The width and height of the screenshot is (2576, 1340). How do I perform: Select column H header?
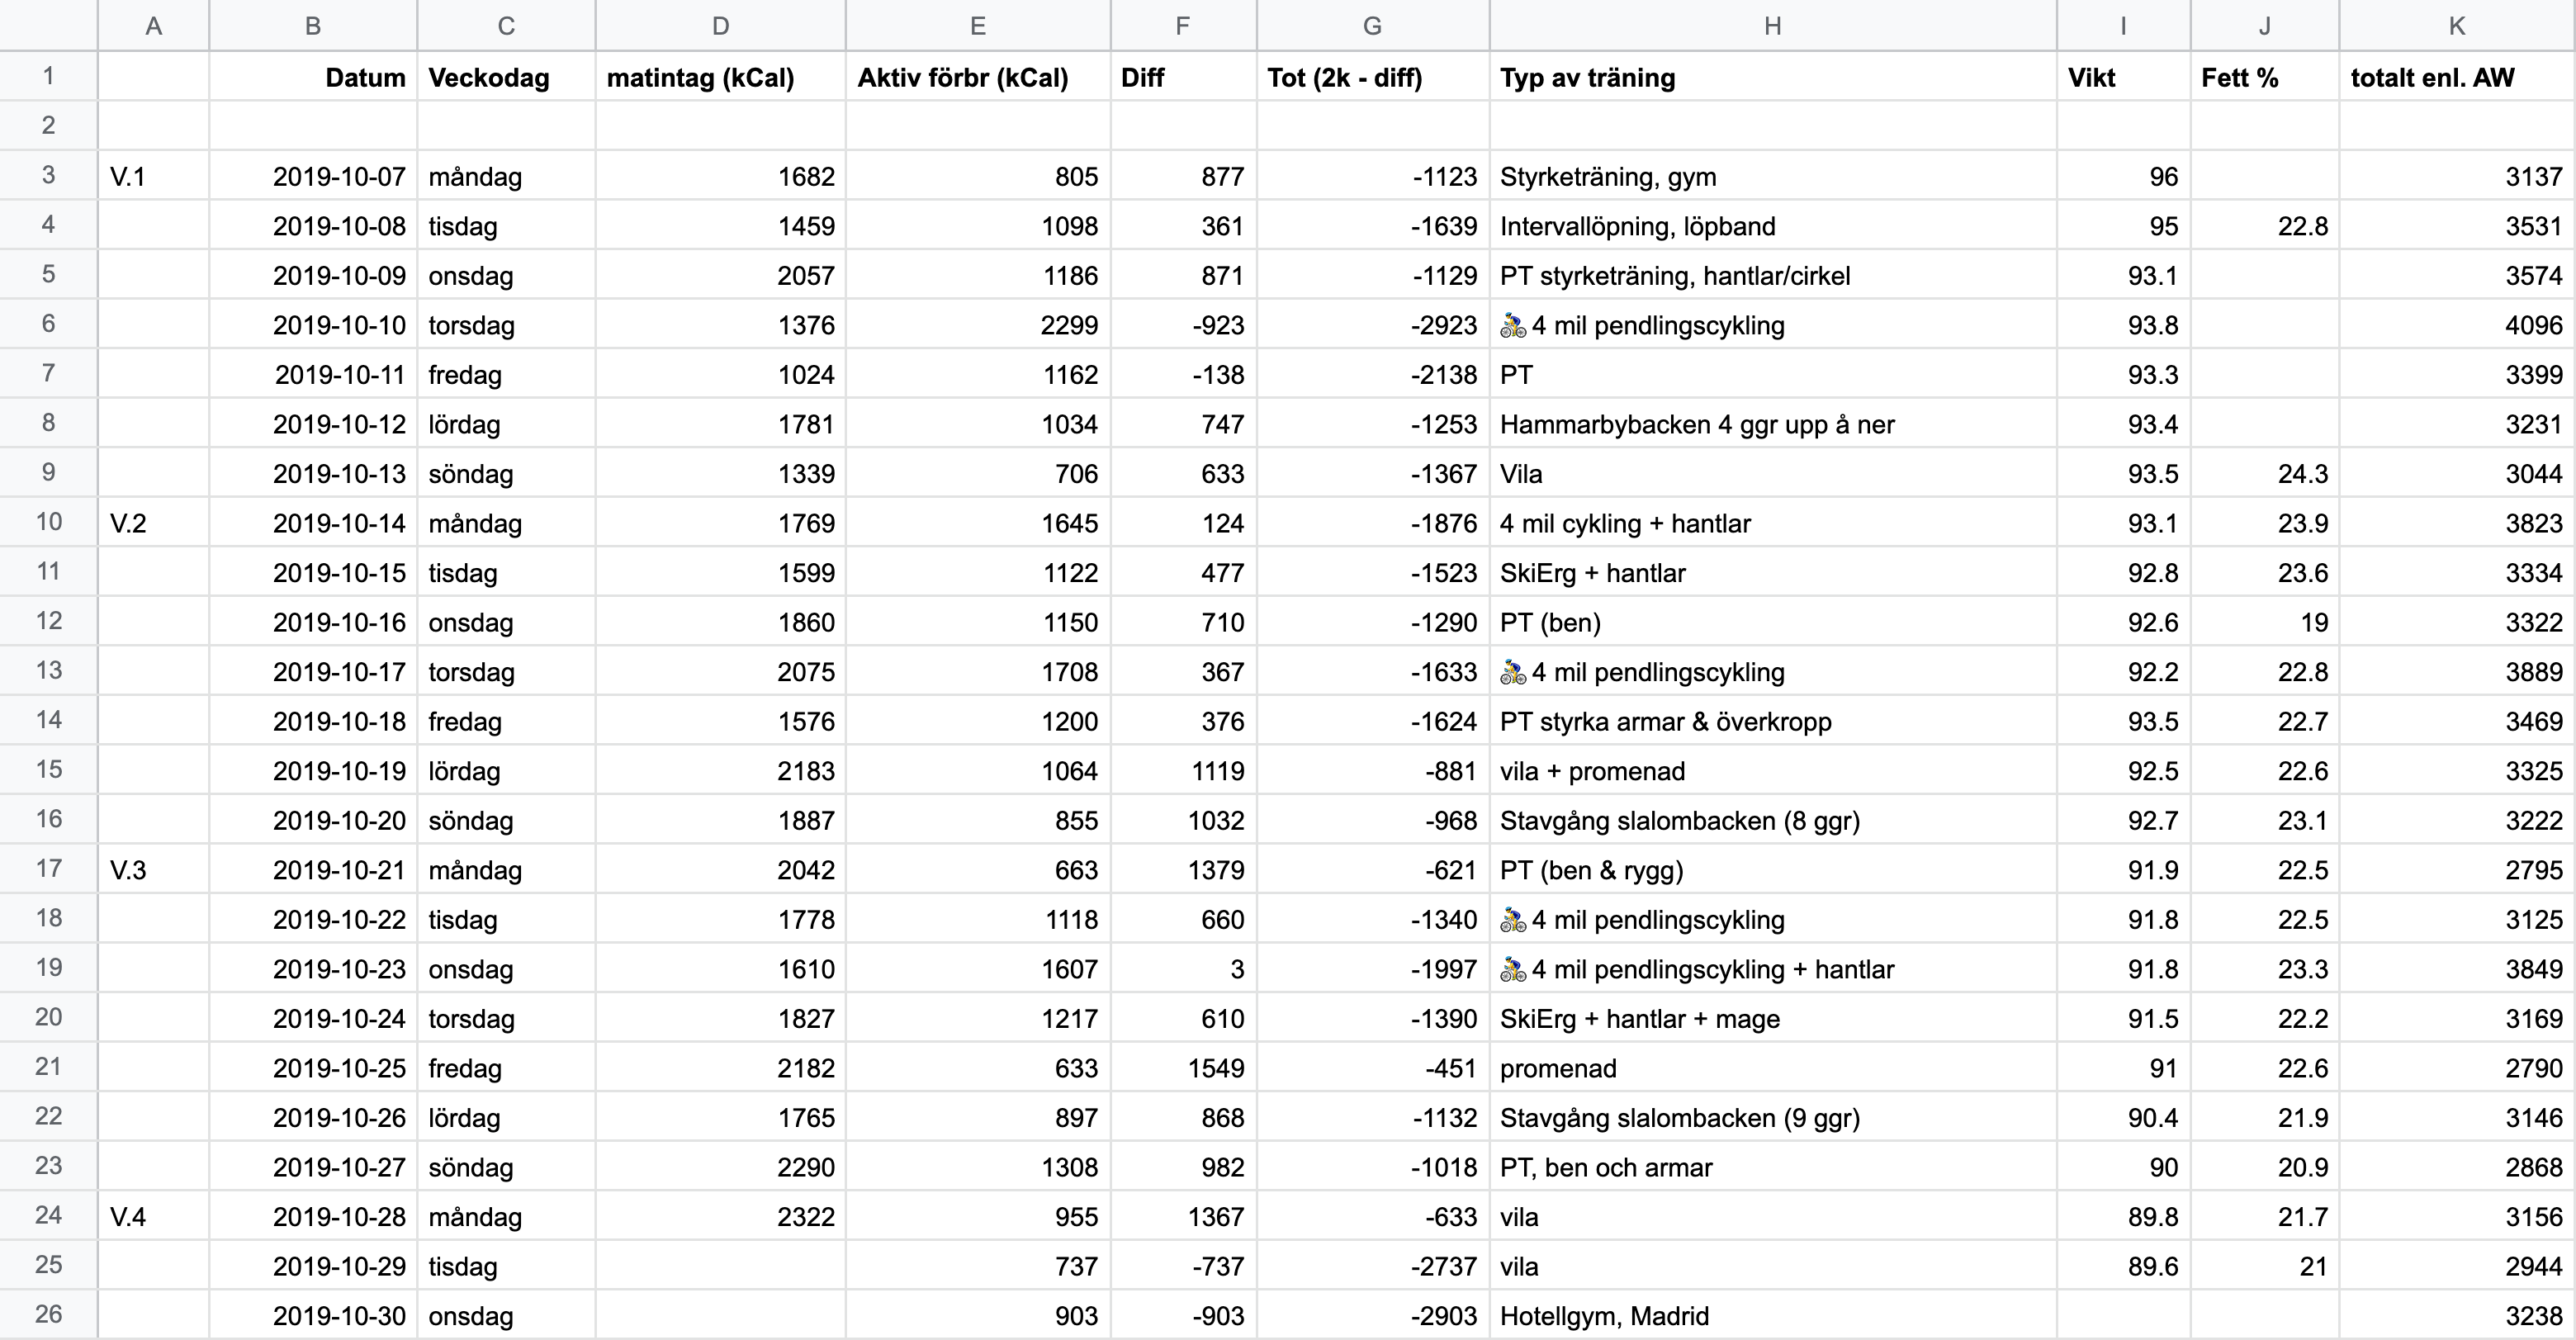tap(1772, 26)
